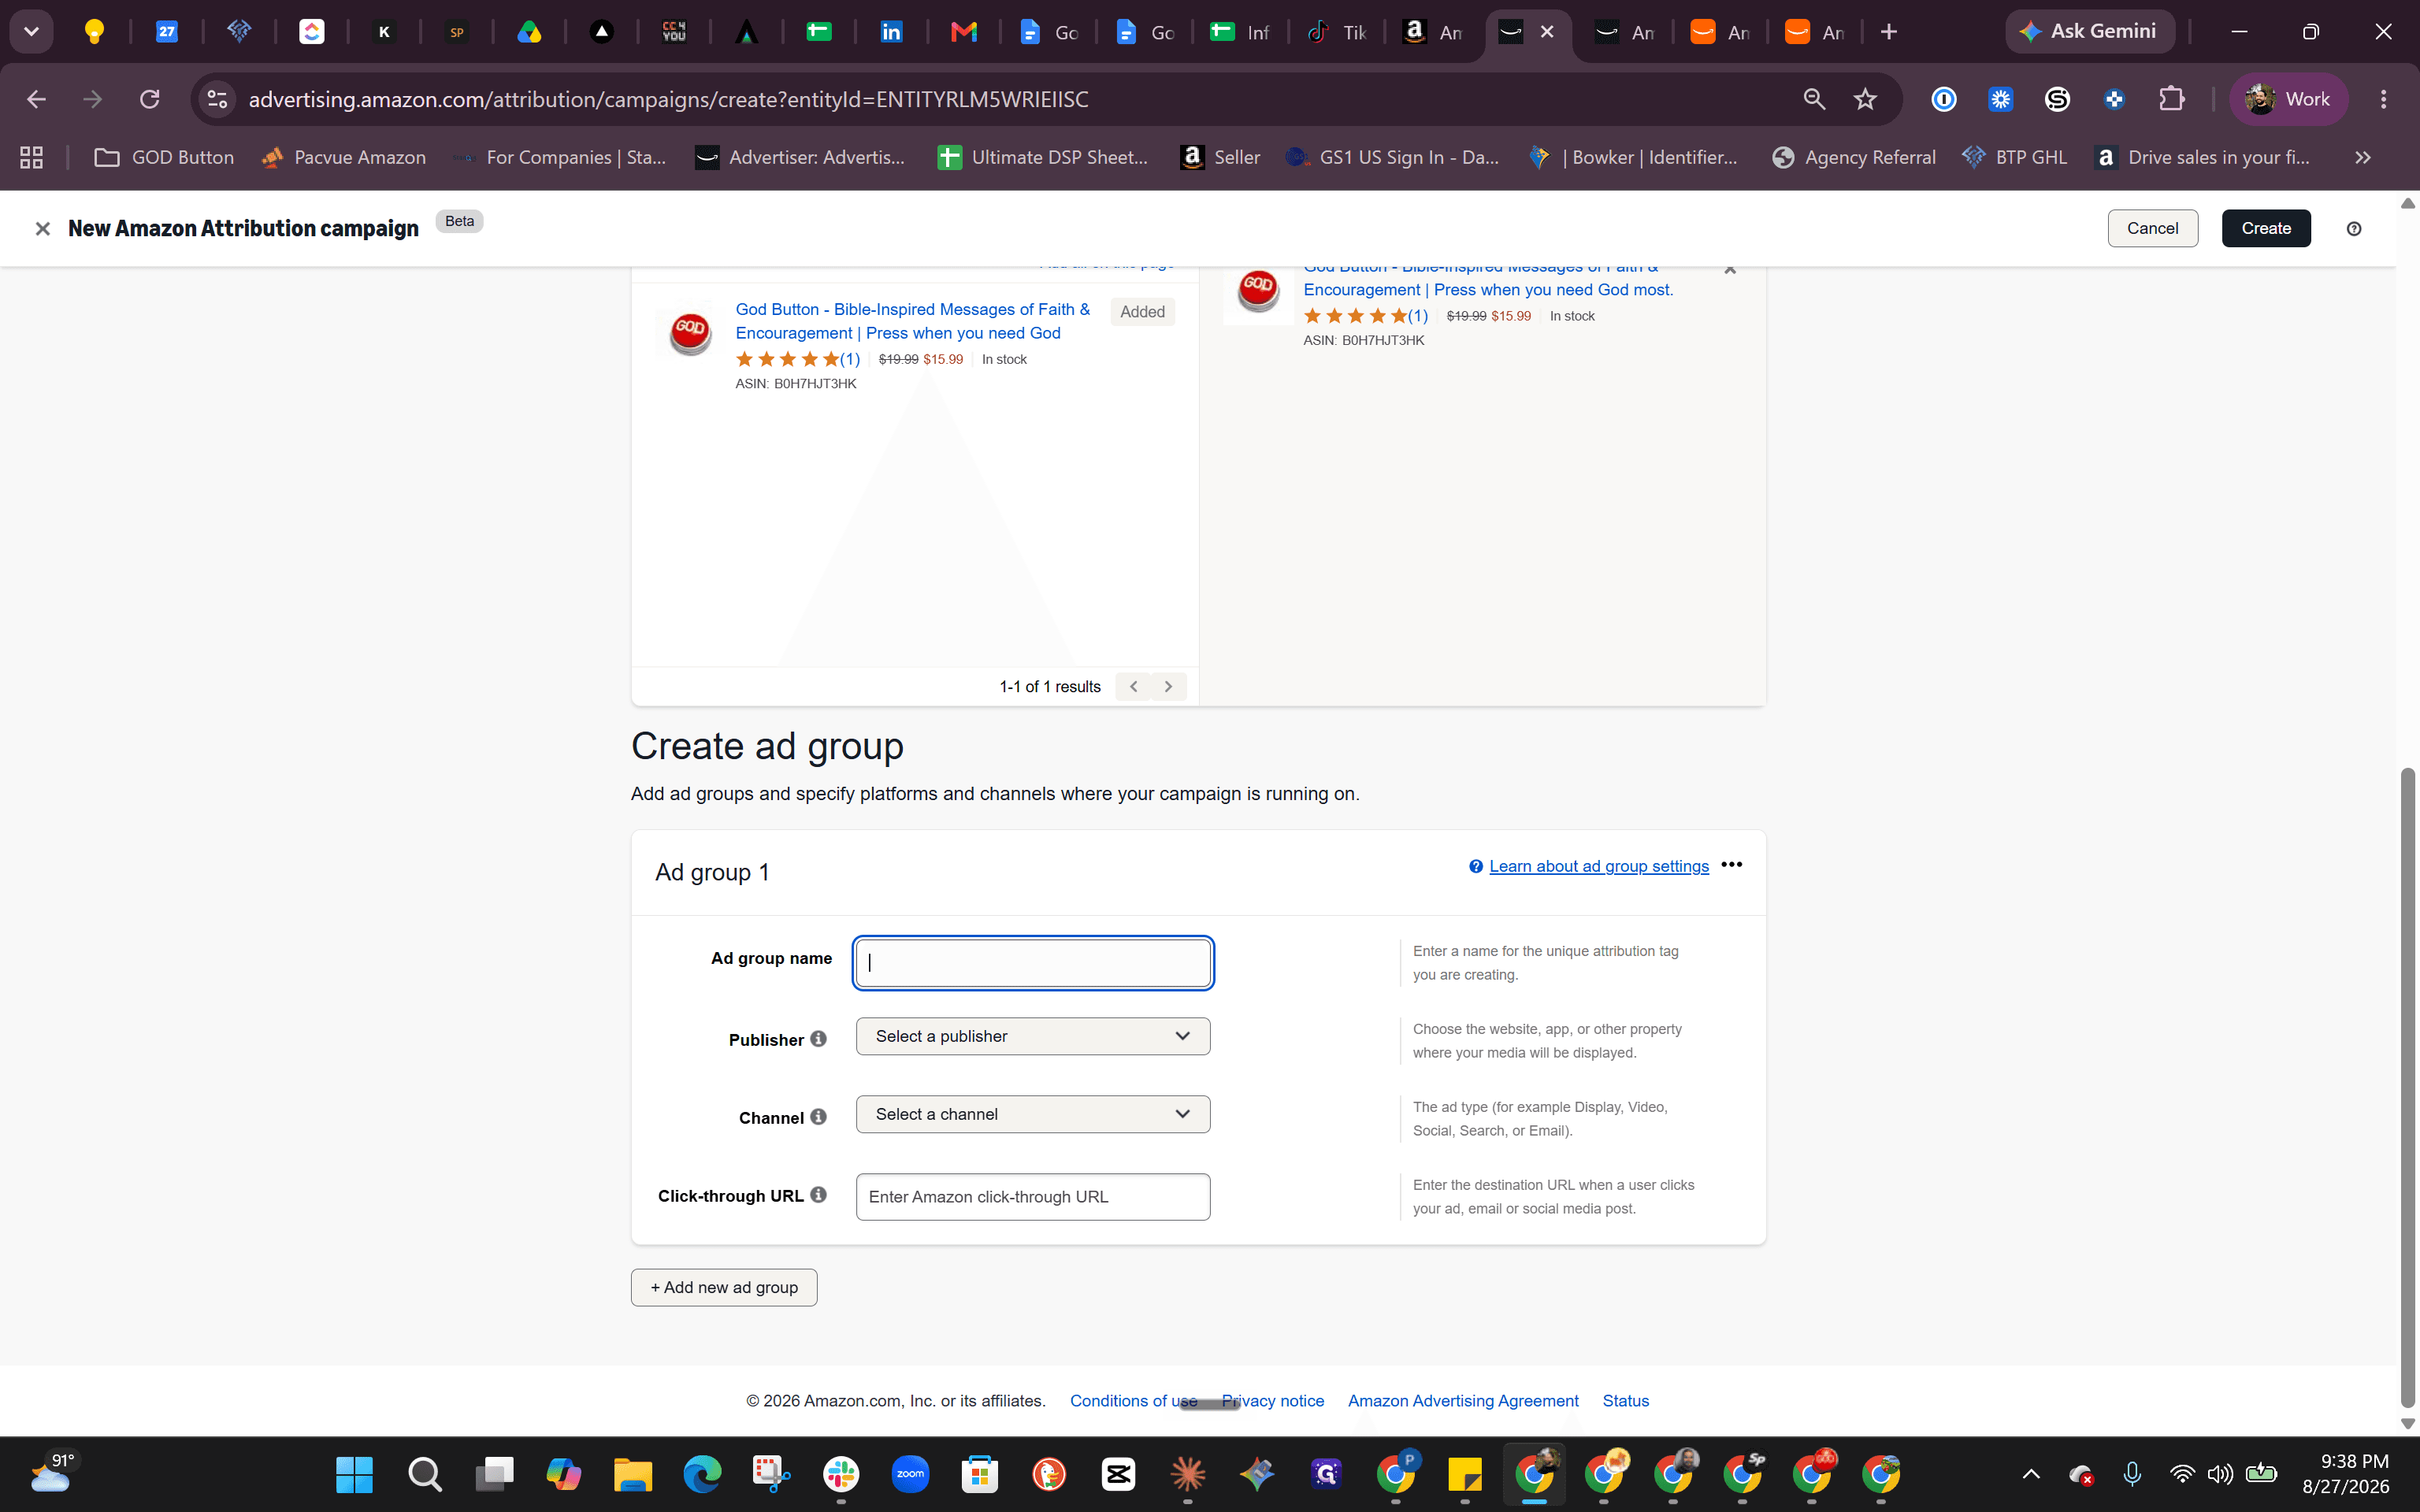Go to the previous results page
The image size is (2420, 1512).
[x=1133, y=687]
